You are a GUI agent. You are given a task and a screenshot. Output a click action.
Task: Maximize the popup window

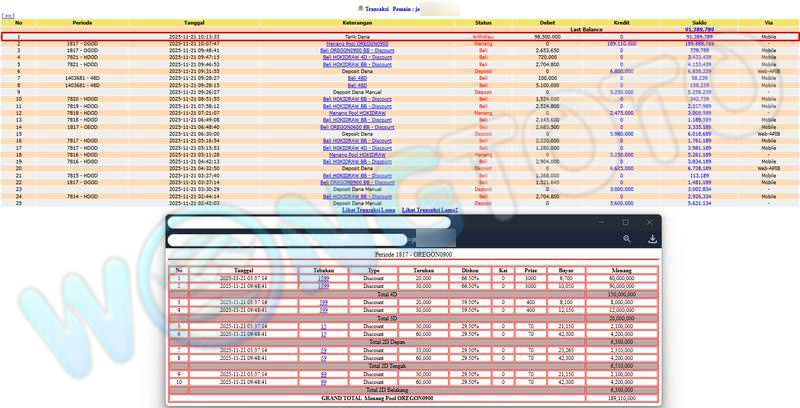tap(626, 222)
